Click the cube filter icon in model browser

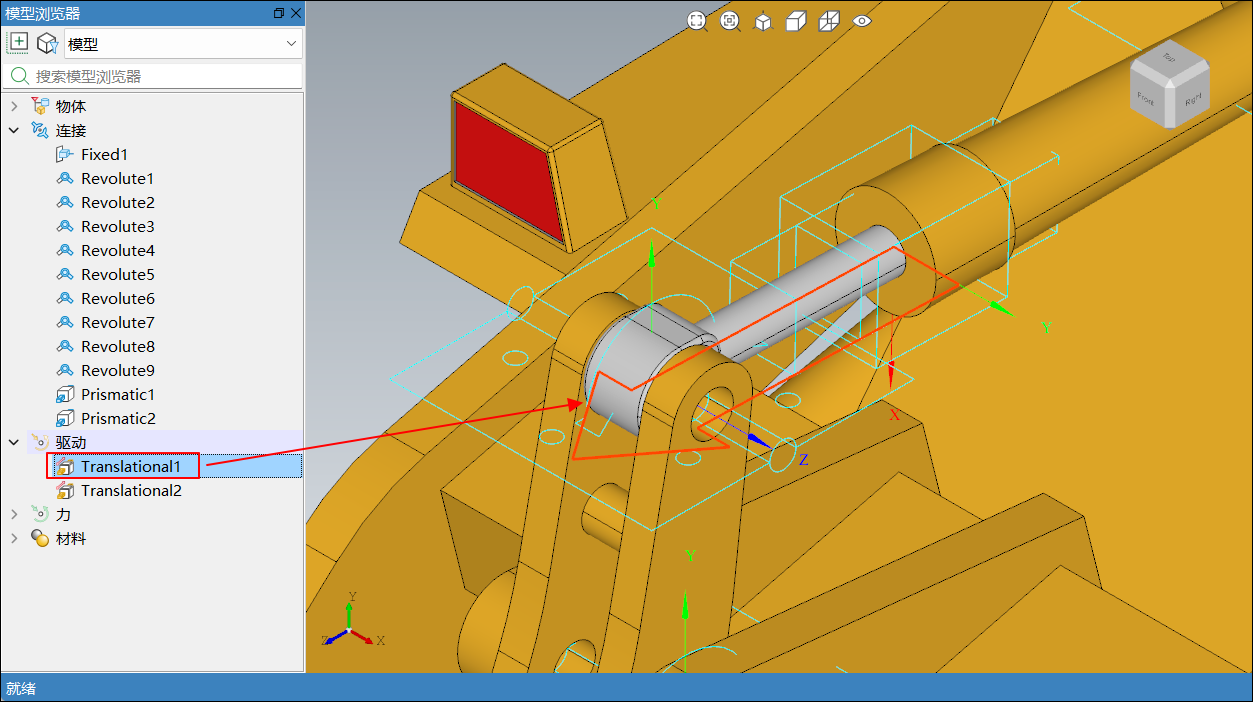pyautogui.click(x=46, y=43)
